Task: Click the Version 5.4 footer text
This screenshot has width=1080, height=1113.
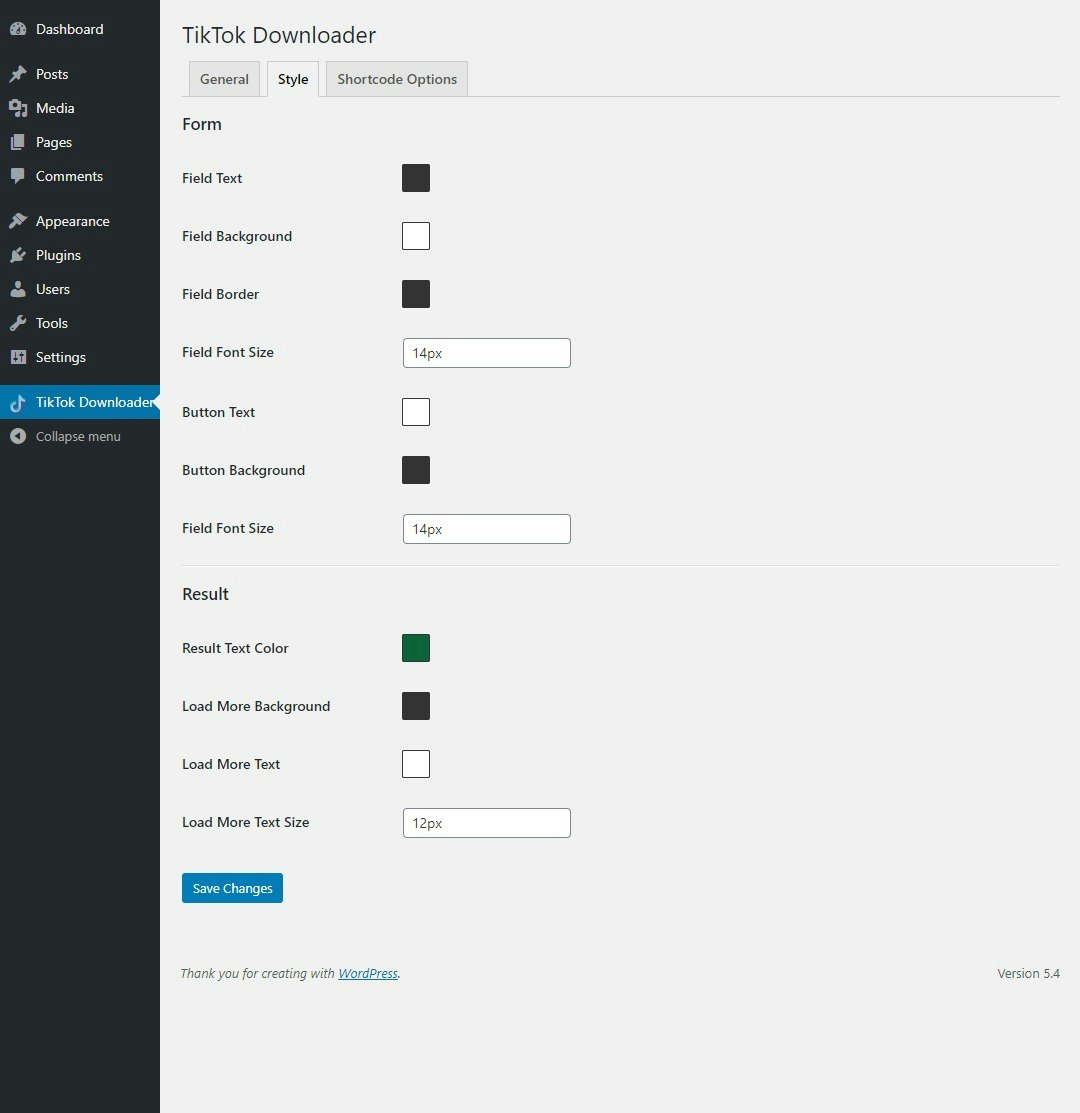Action: (1028, 973)
